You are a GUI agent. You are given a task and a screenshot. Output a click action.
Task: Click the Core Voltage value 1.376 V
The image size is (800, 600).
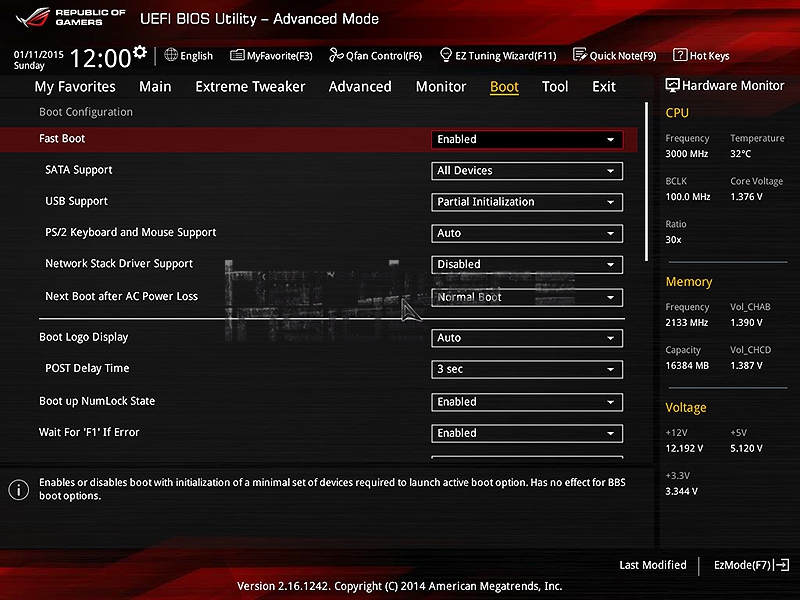click(746, 196)
